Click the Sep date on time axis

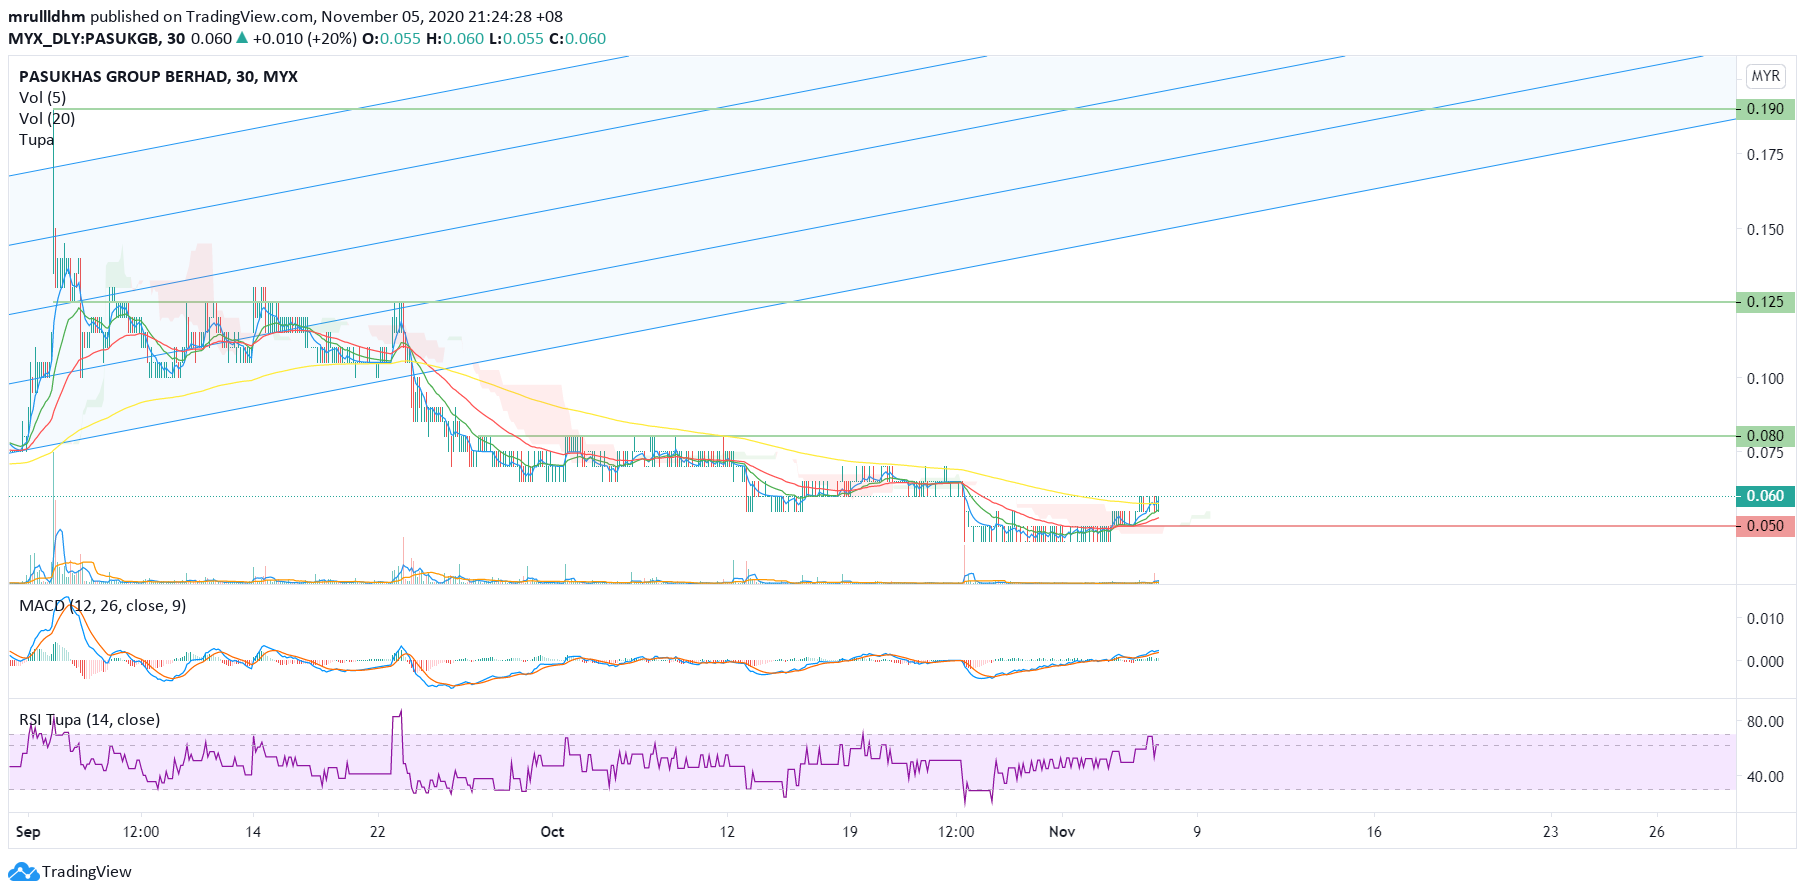28,832
